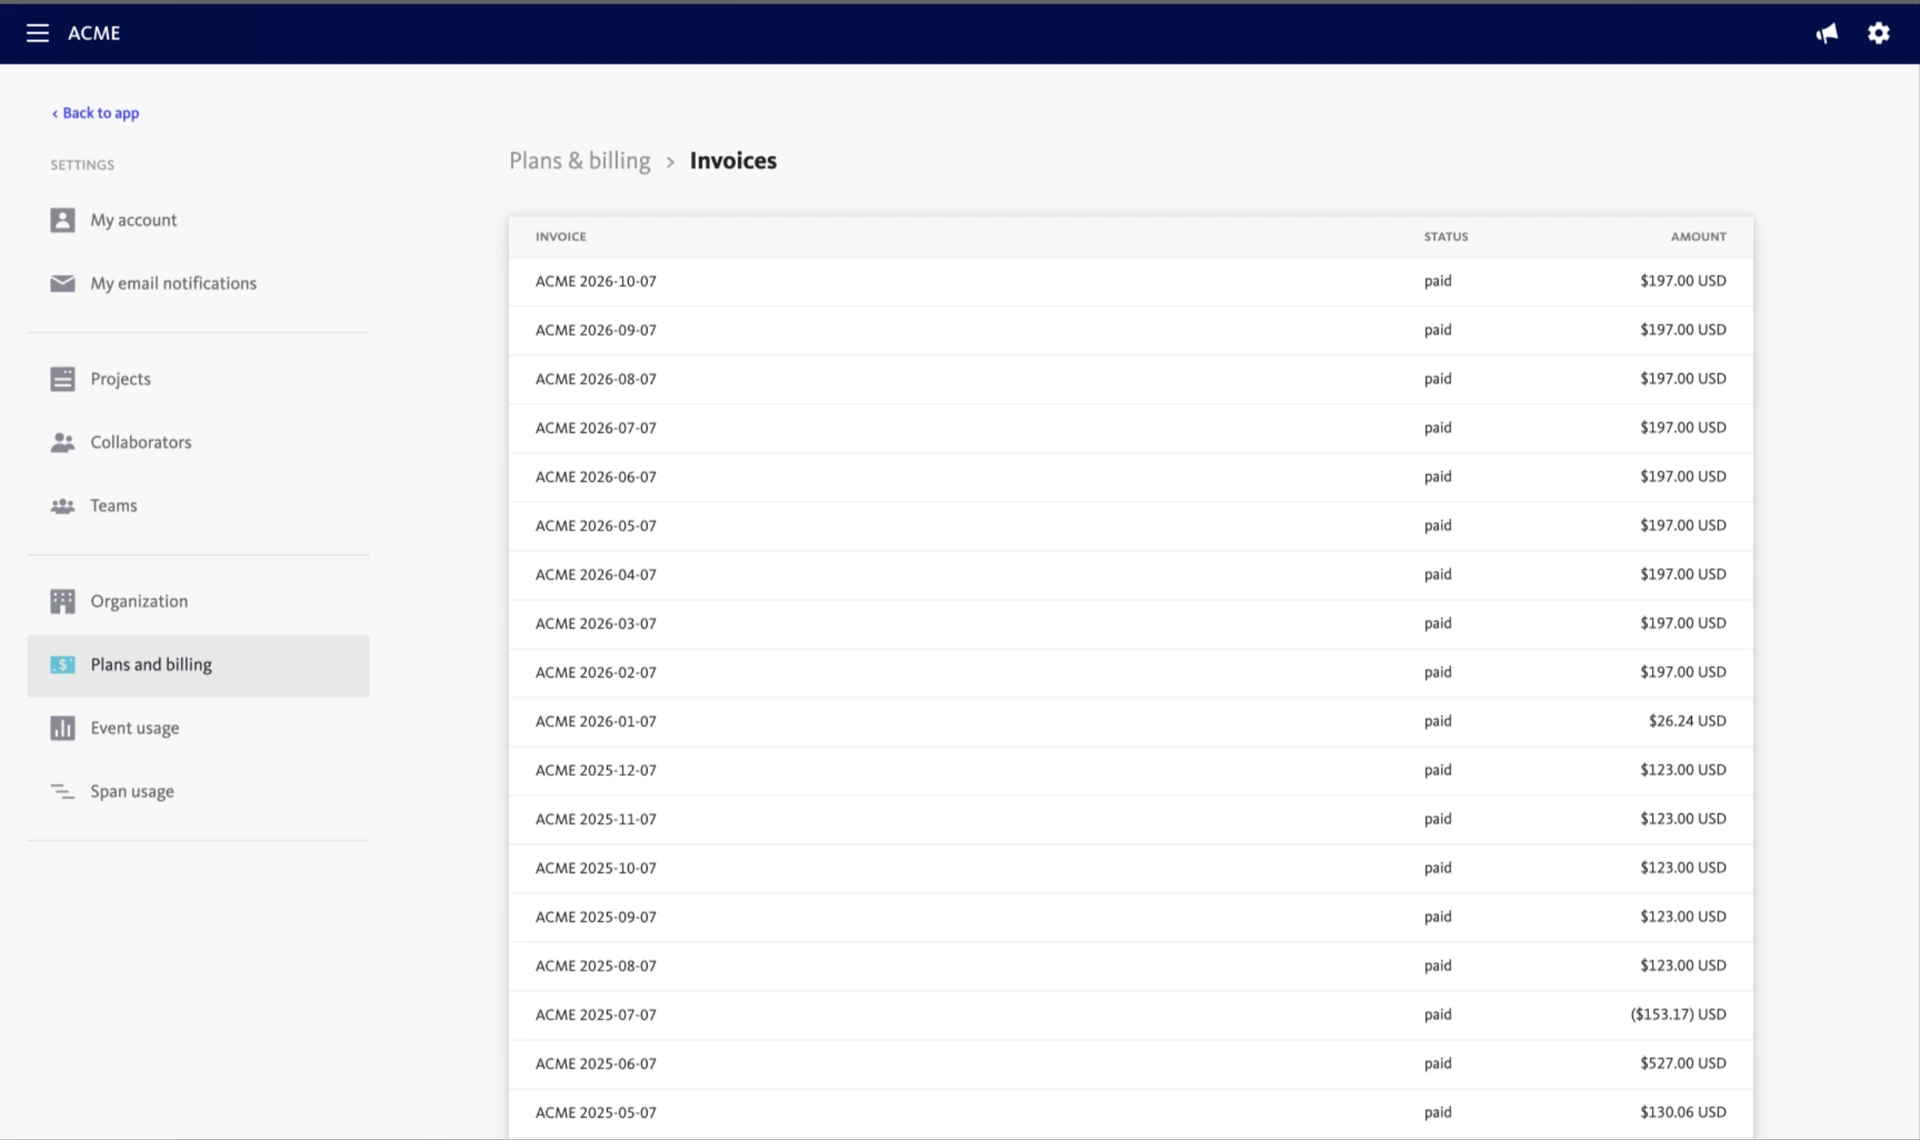1920x1140 pixels.
Task: Open invoice ACME 2025-12-07
Action: [596, 770]
